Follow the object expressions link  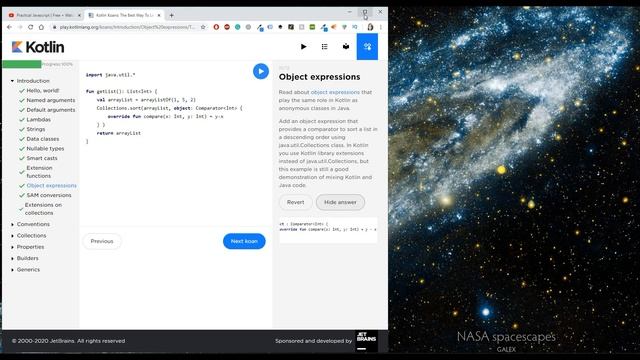point(335,92)
